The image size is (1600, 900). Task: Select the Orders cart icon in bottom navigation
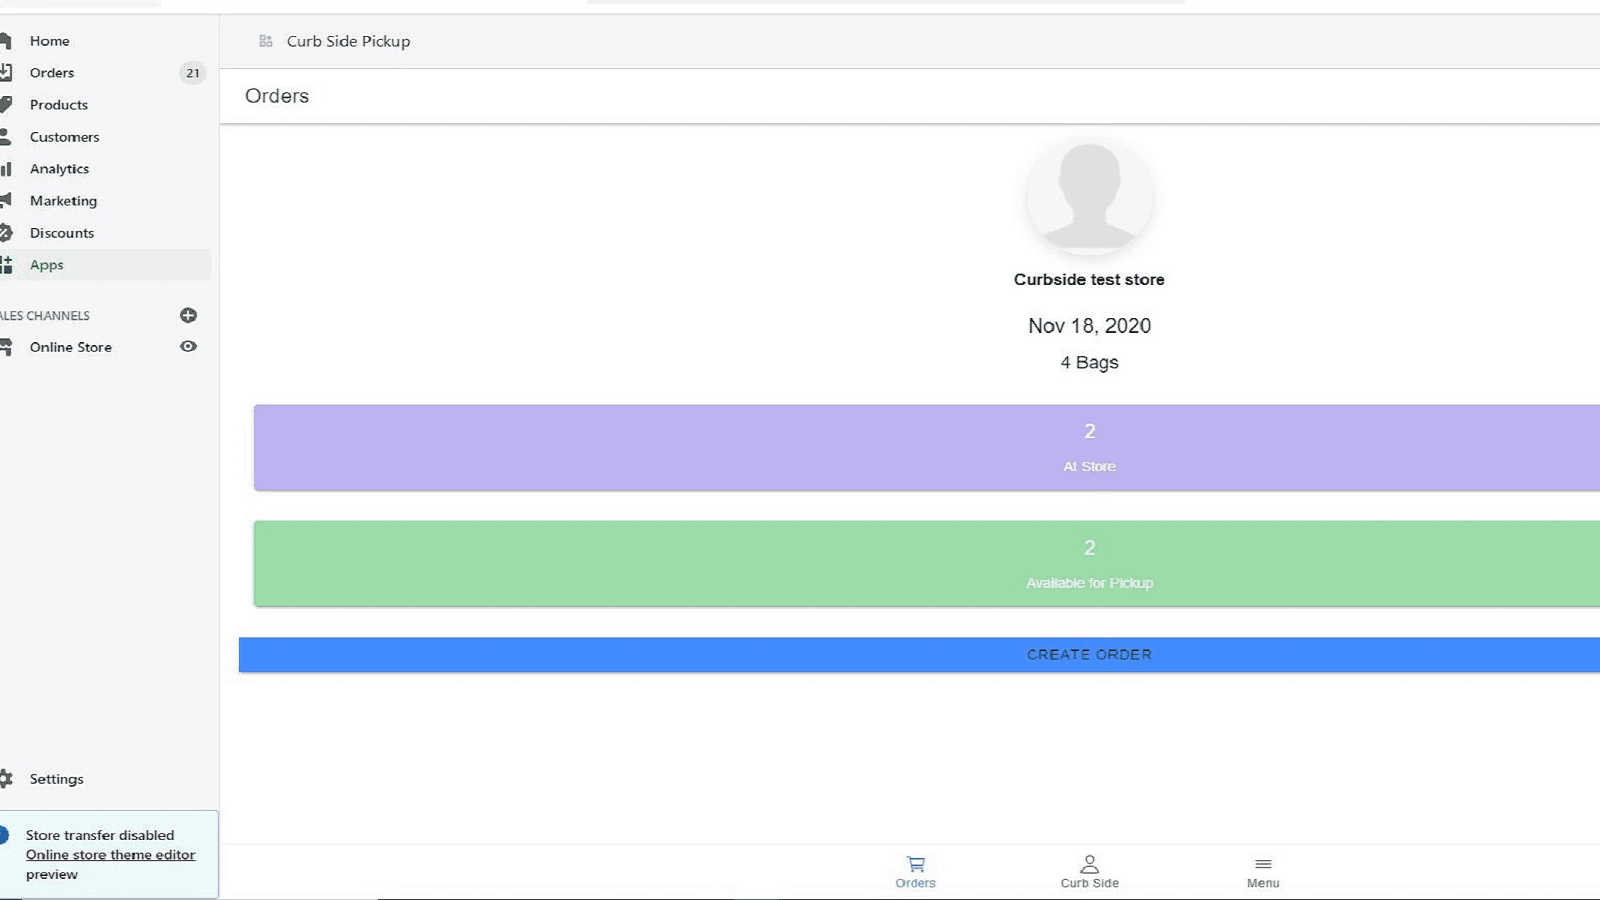click(x=915, y=866)
